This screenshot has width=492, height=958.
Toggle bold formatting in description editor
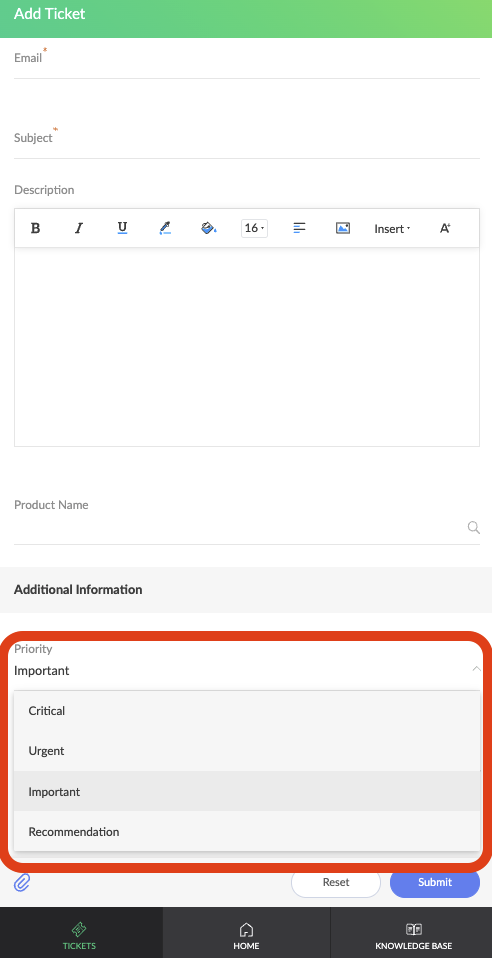(35, 229)
